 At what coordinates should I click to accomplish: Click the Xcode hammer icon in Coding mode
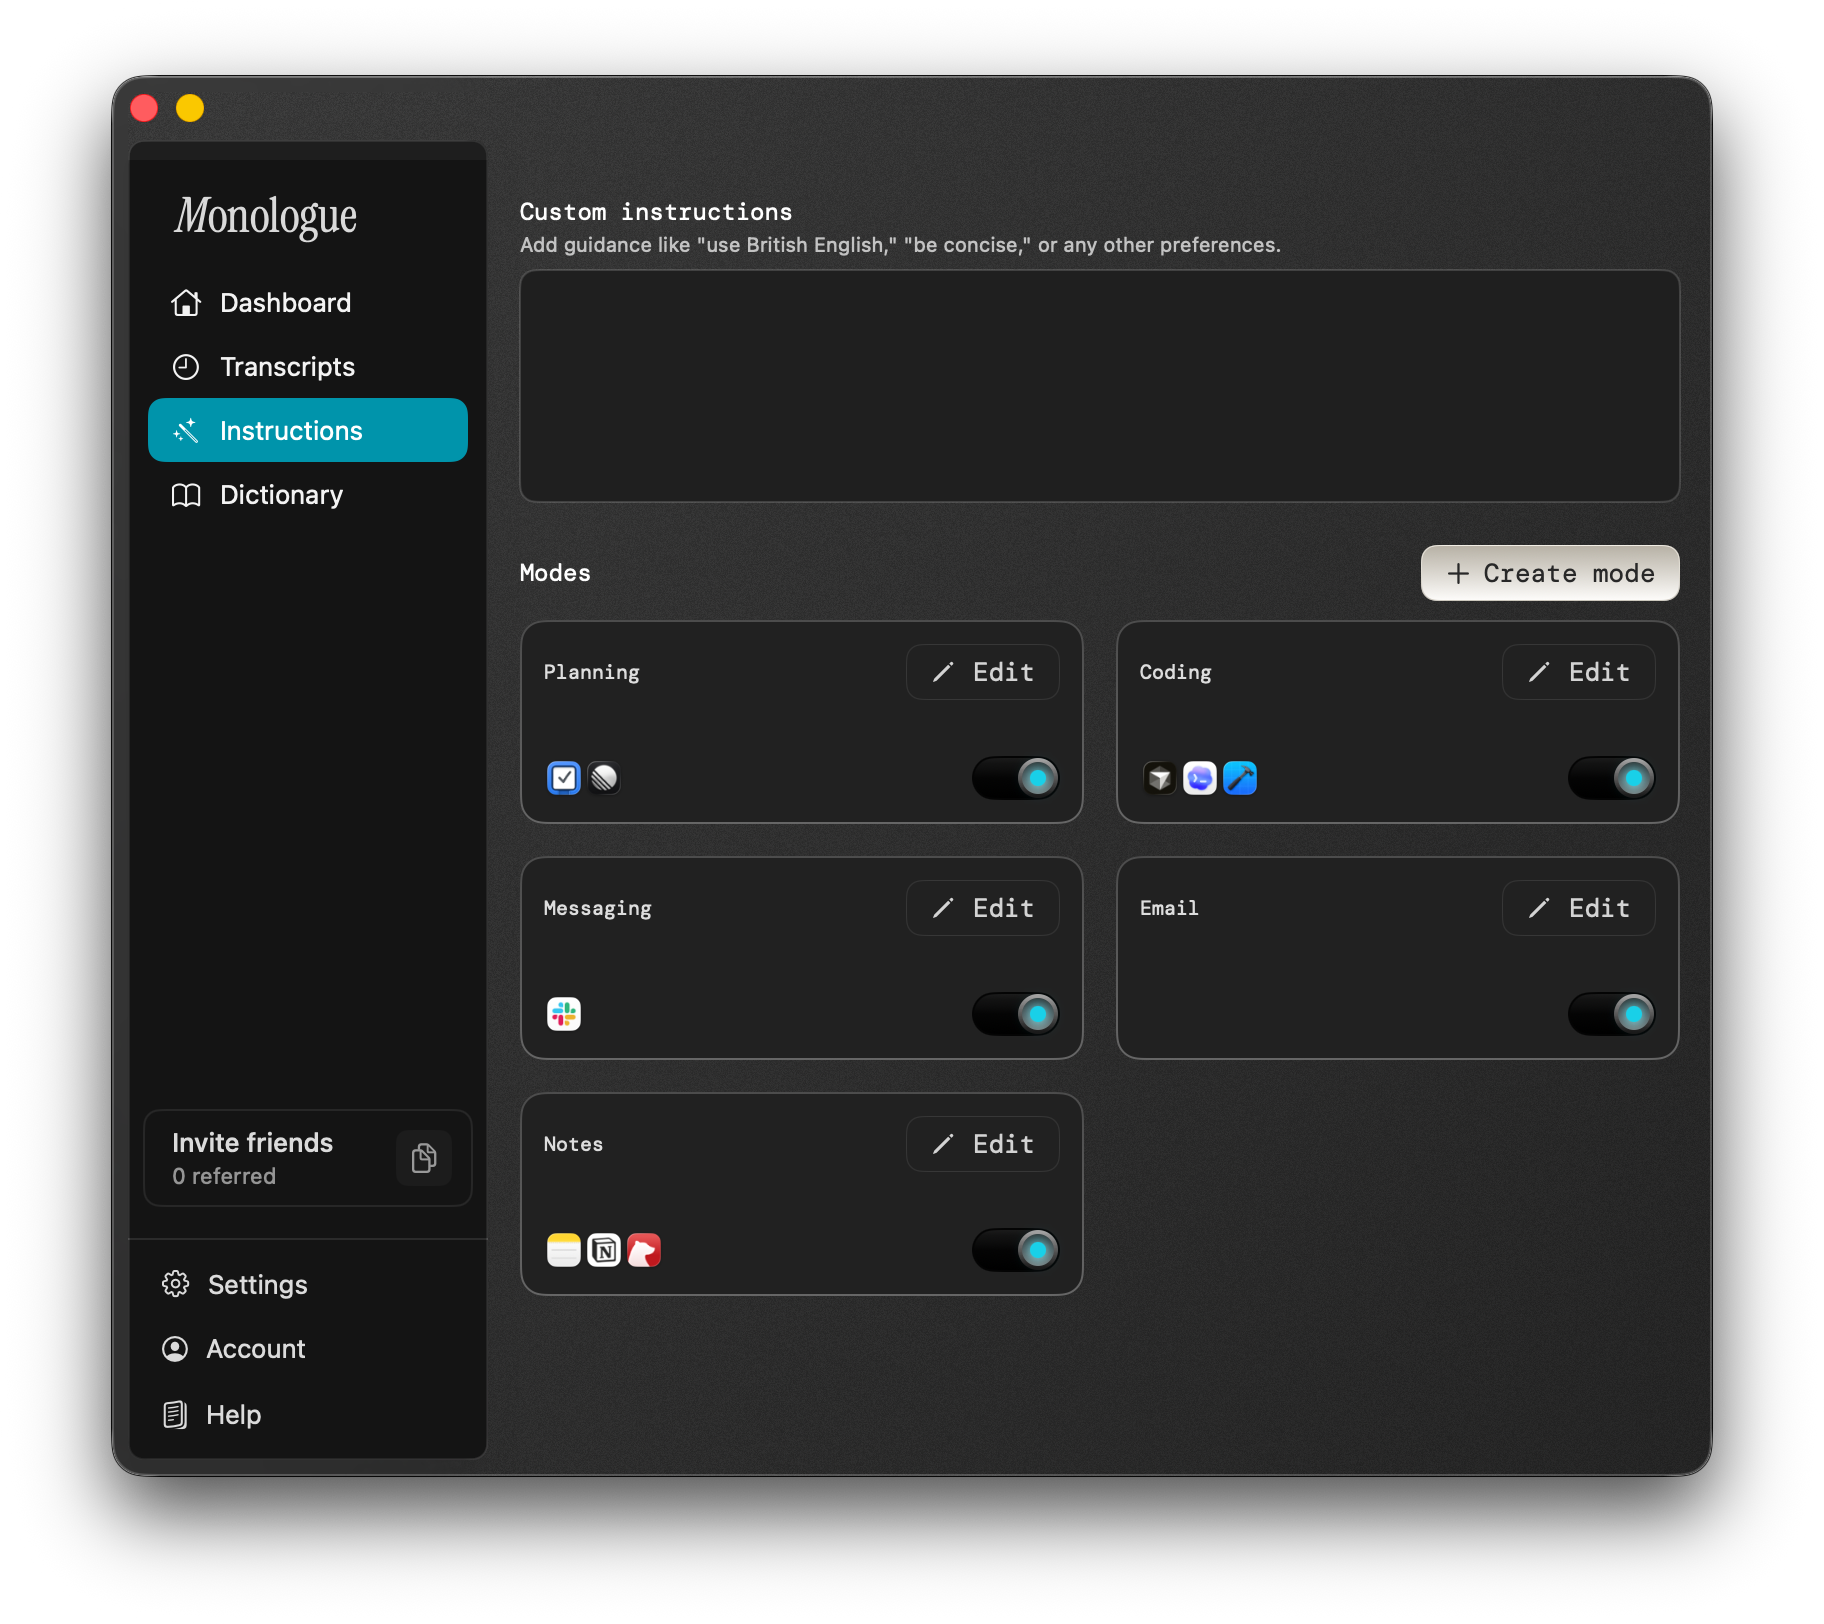(x=1240, y=778)
